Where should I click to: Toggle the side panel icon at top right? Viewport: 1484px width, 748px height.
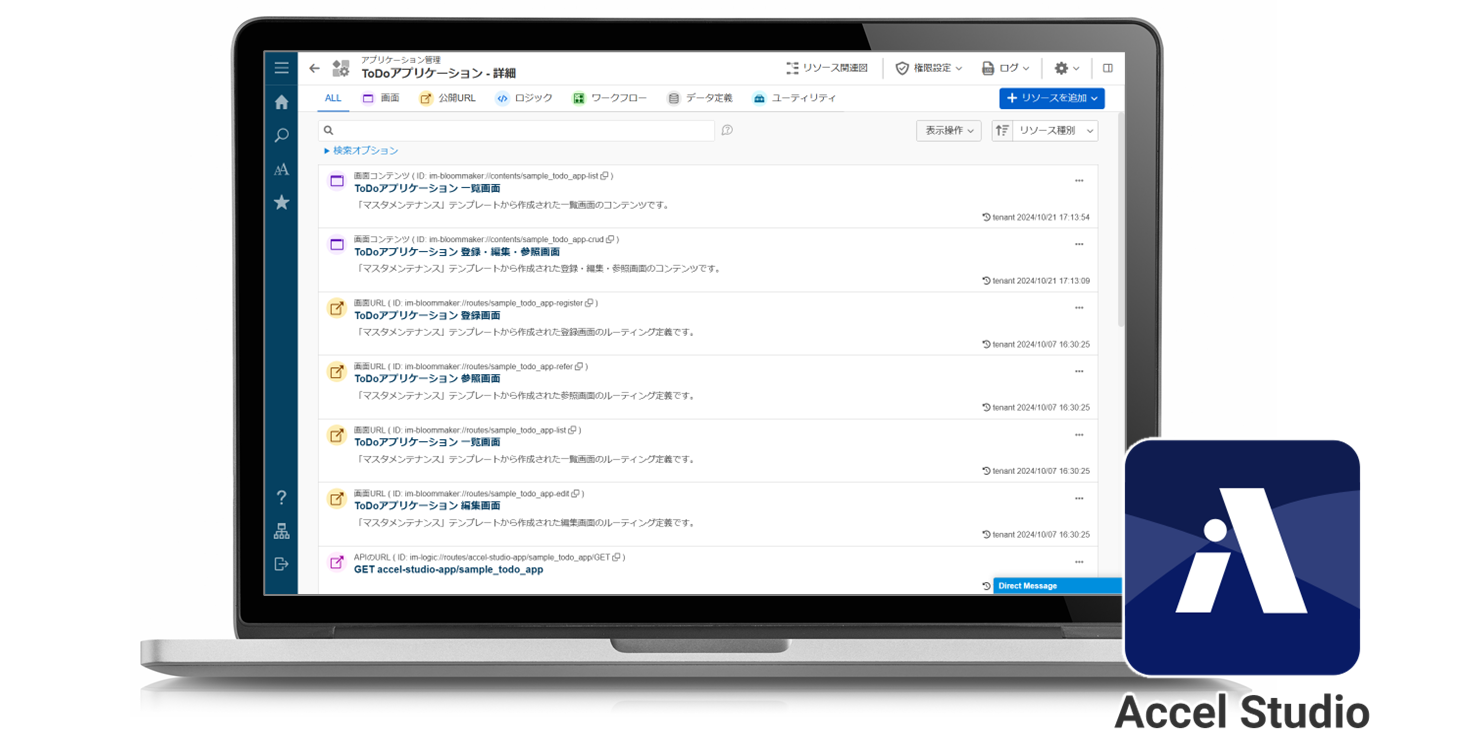1107,68
